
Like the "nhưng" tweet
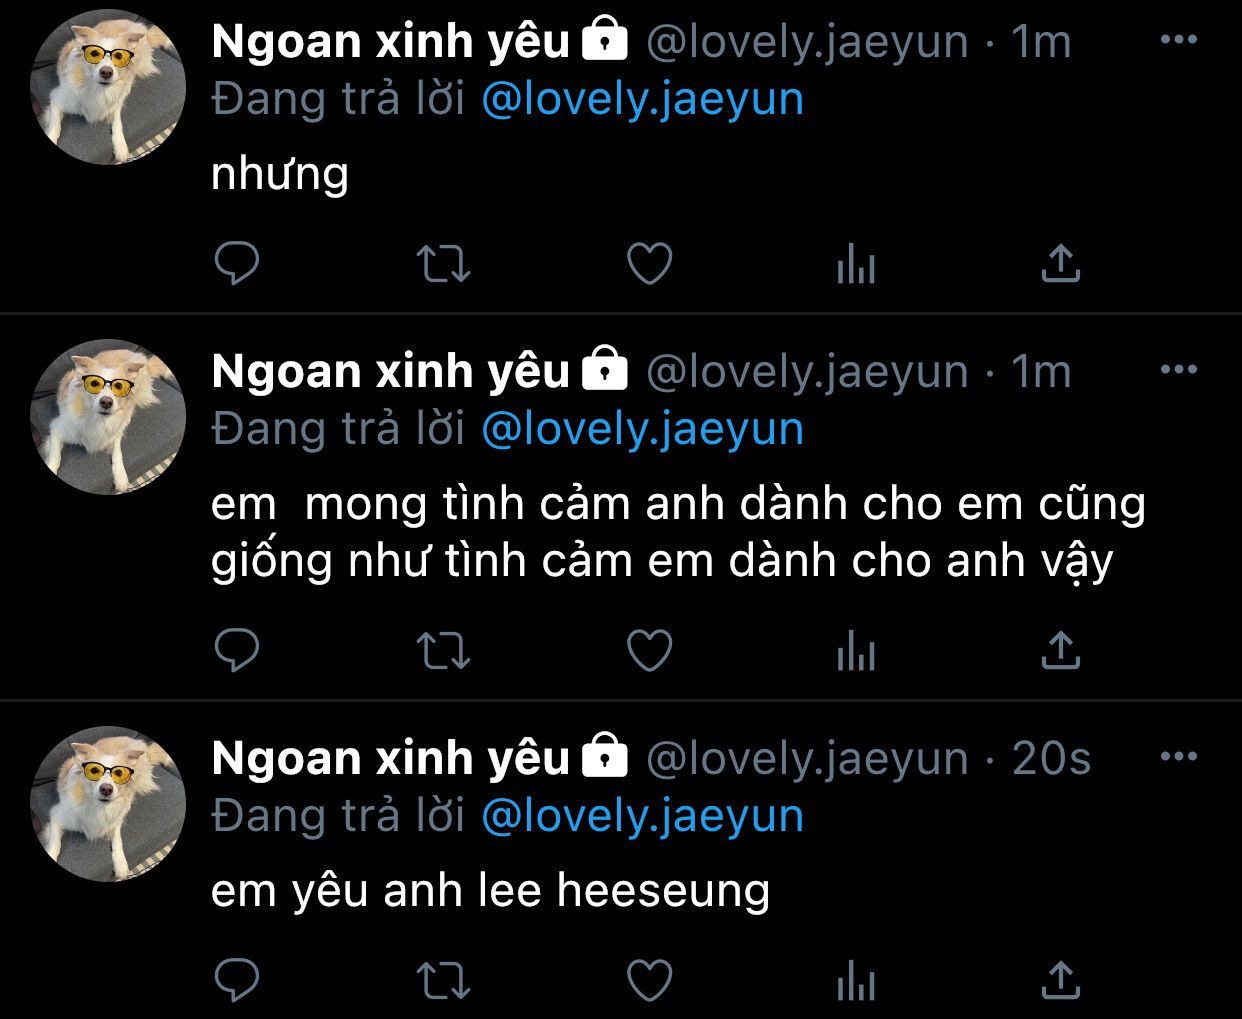649,264
